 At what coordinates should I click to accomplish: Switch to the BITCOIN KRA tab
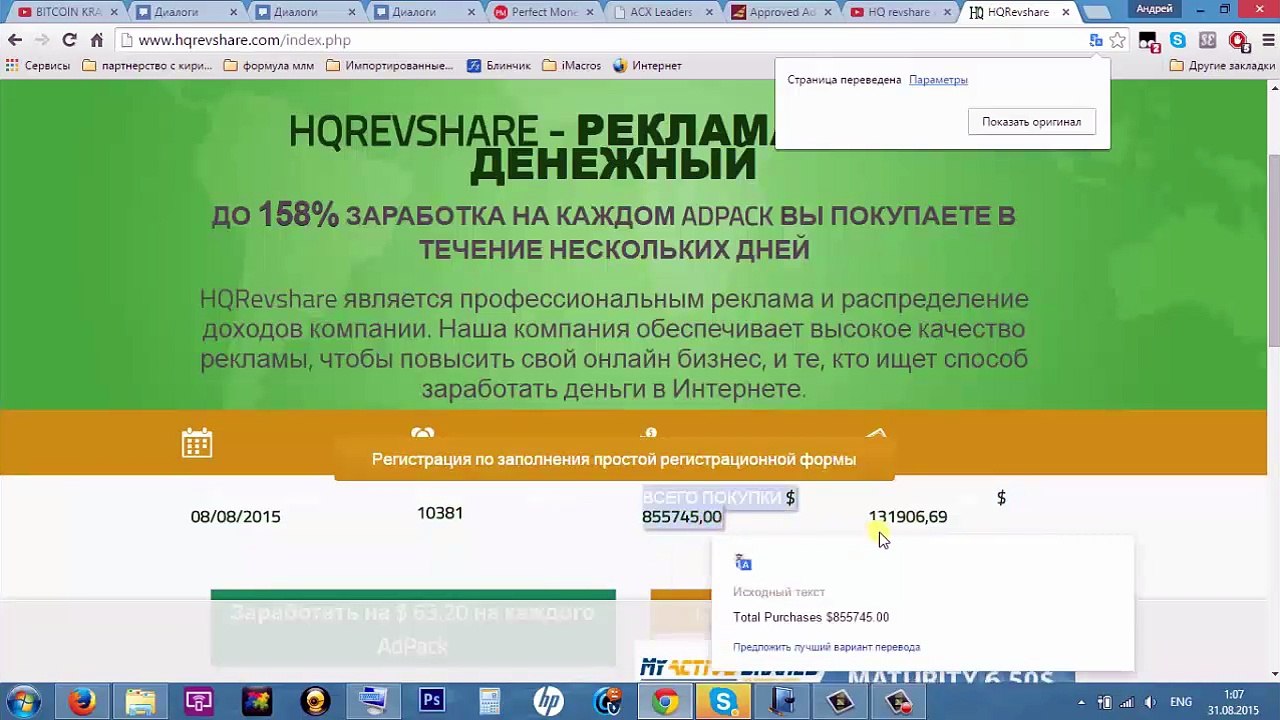(x=68, y=12)
